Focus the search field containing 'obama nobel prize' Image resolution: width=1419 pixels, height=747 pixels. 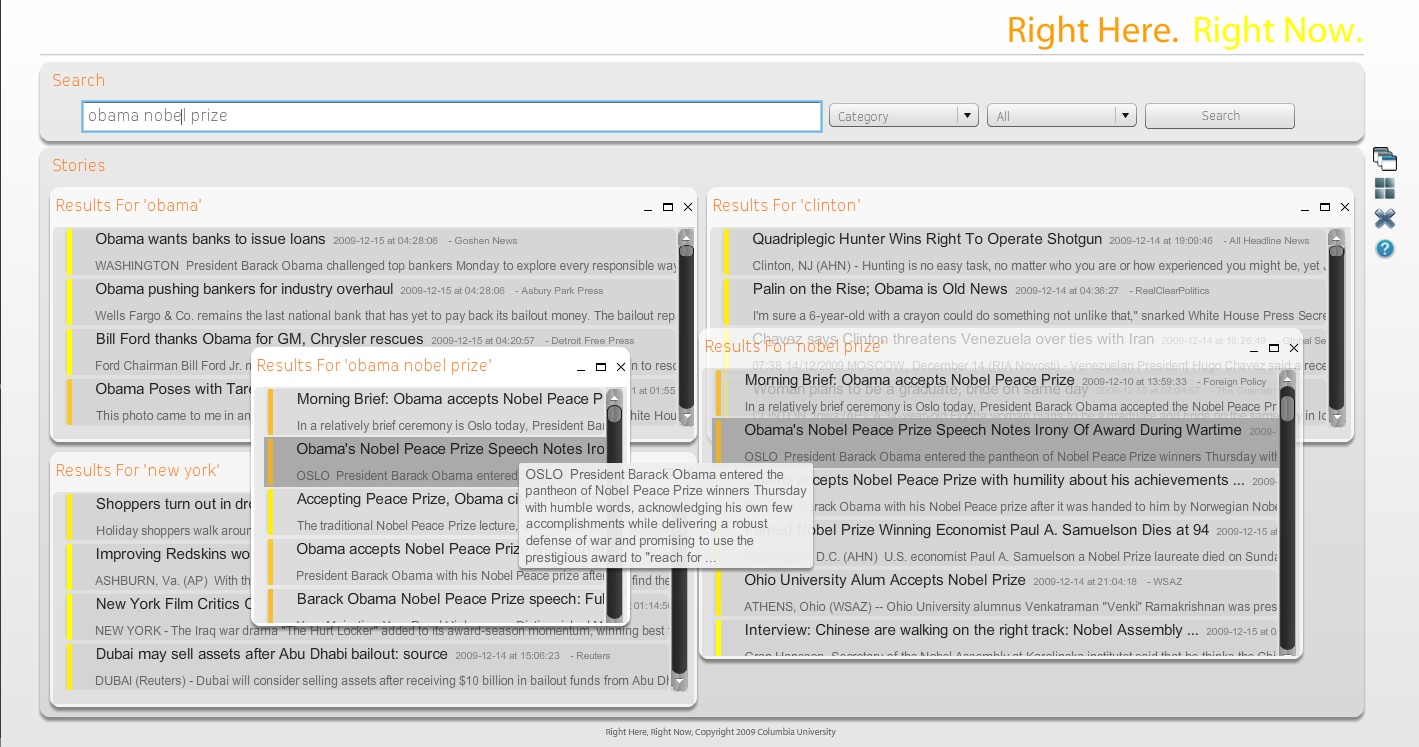coord(452,116)
